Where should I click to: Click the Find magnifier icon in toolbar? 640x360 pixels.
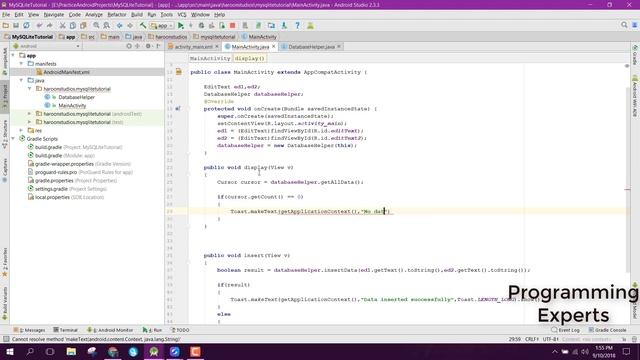[96, 25]
